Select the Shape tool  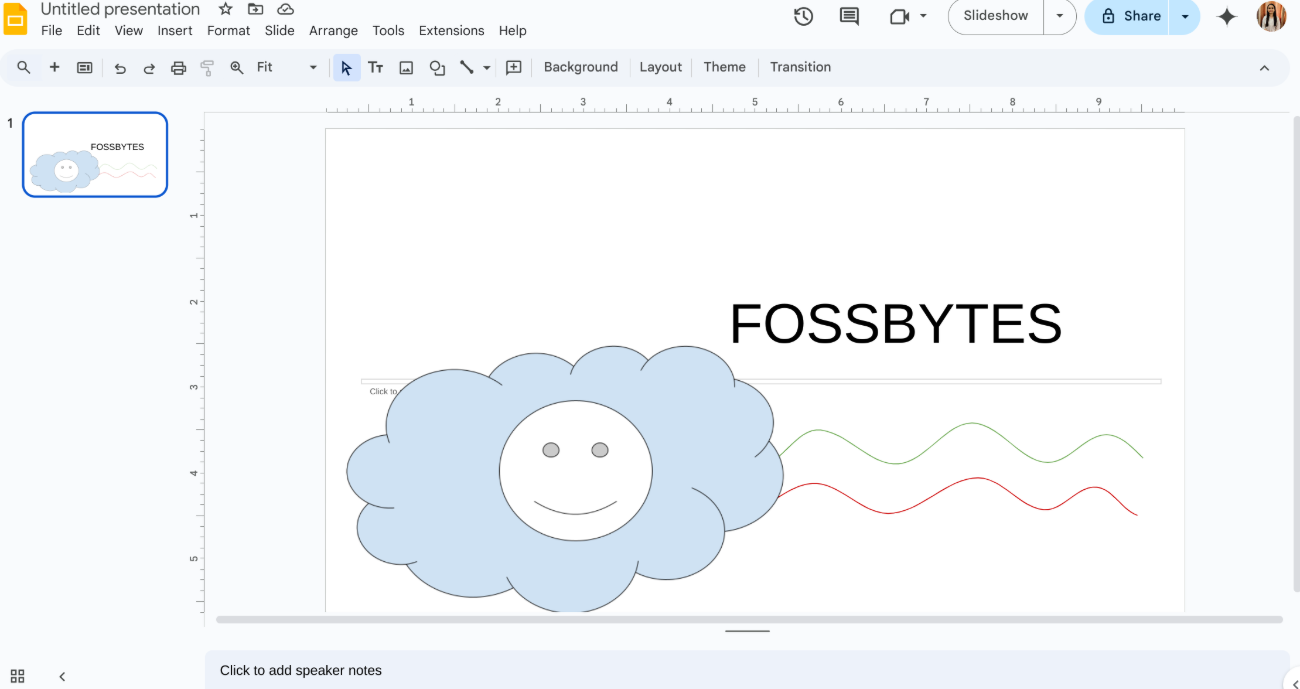[x=436, y=67]
